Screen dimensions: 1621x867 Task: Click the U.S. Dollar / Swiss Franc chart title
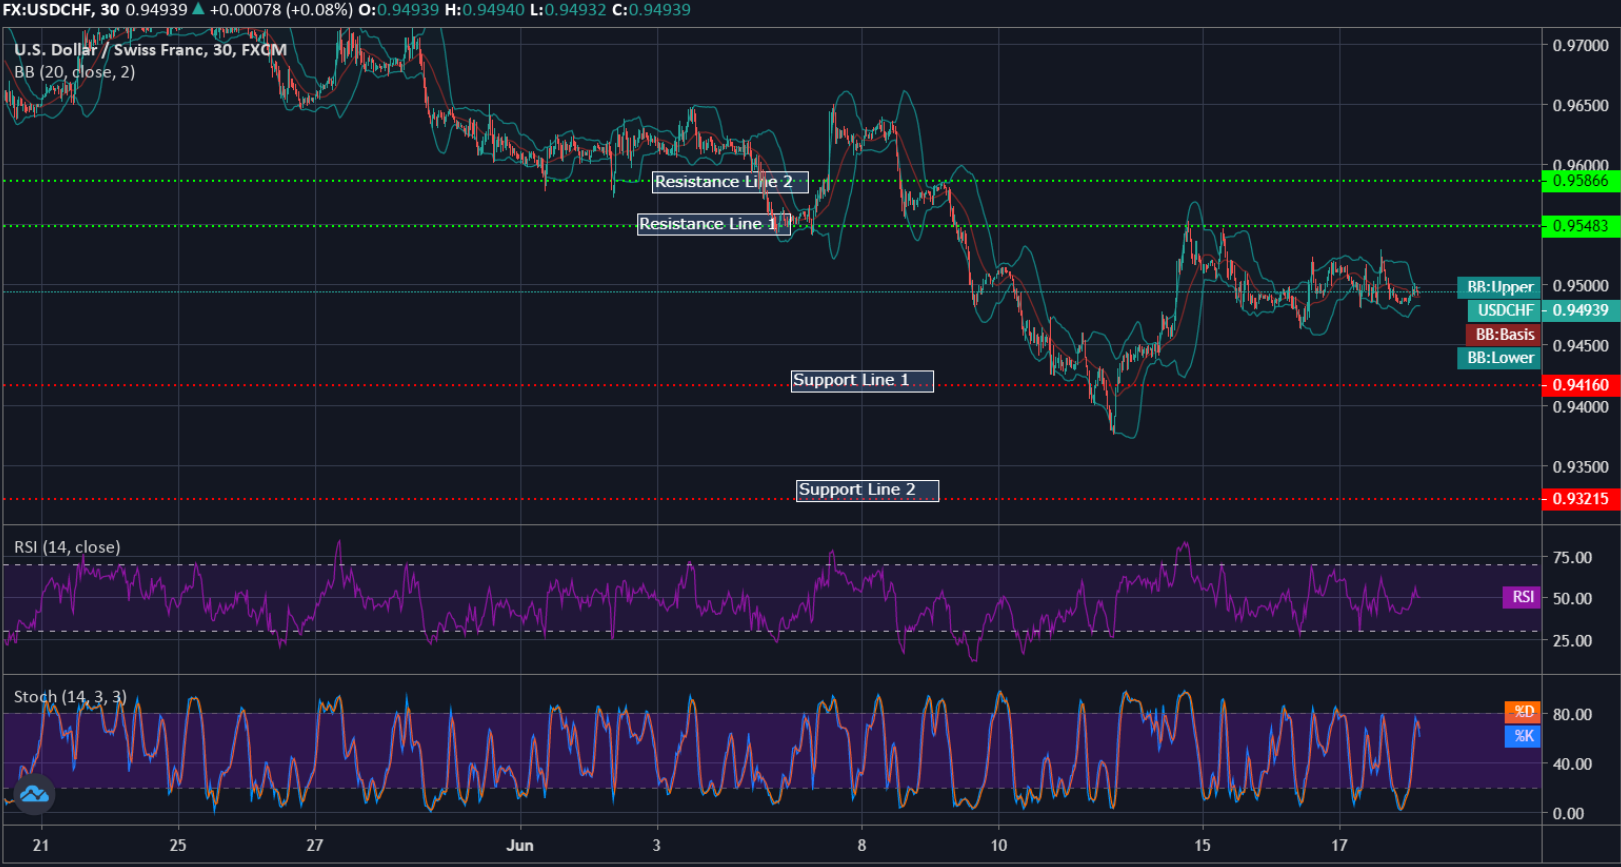[x=150, y=50]
